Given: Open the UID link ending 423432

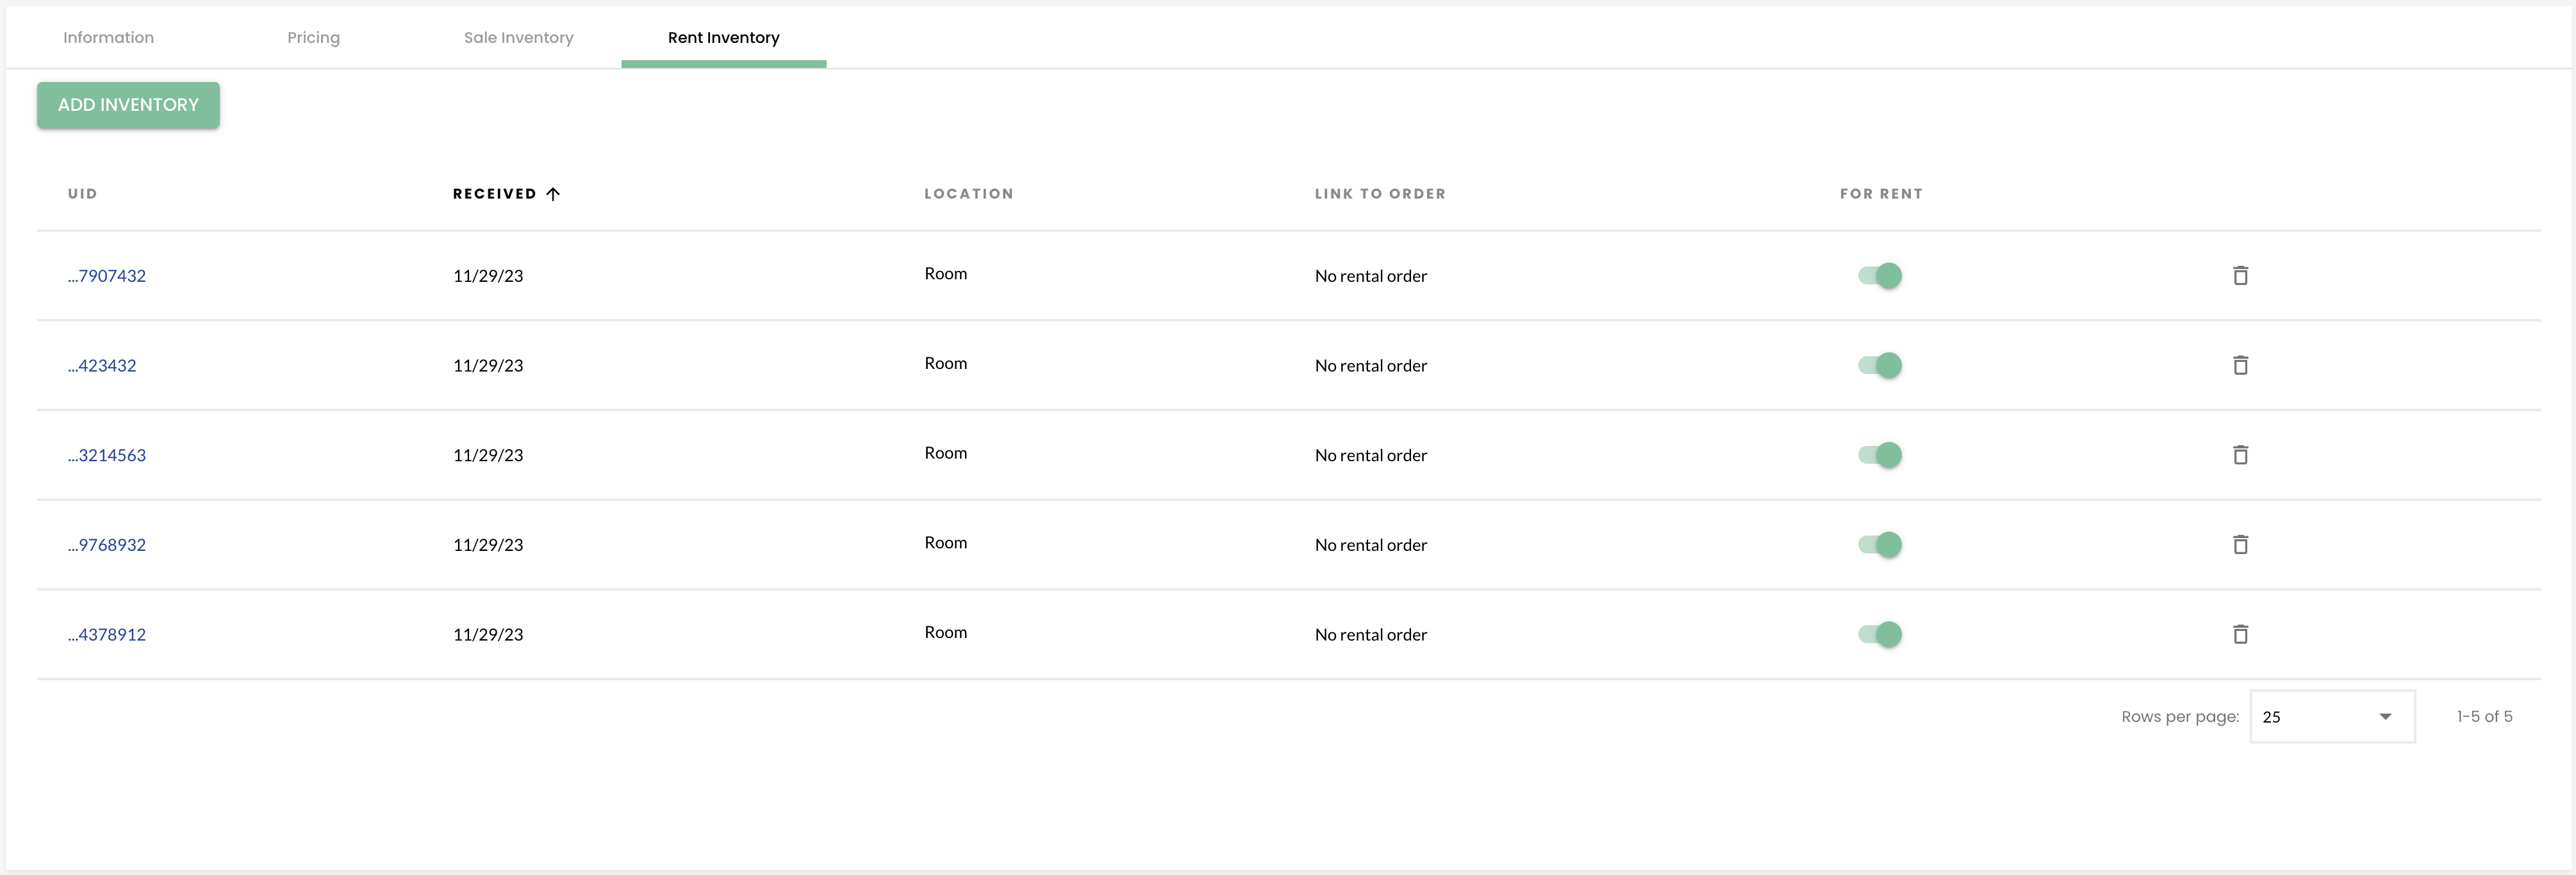Looking at the screenshot, I should pyautogui.click(x=101, y=365).
